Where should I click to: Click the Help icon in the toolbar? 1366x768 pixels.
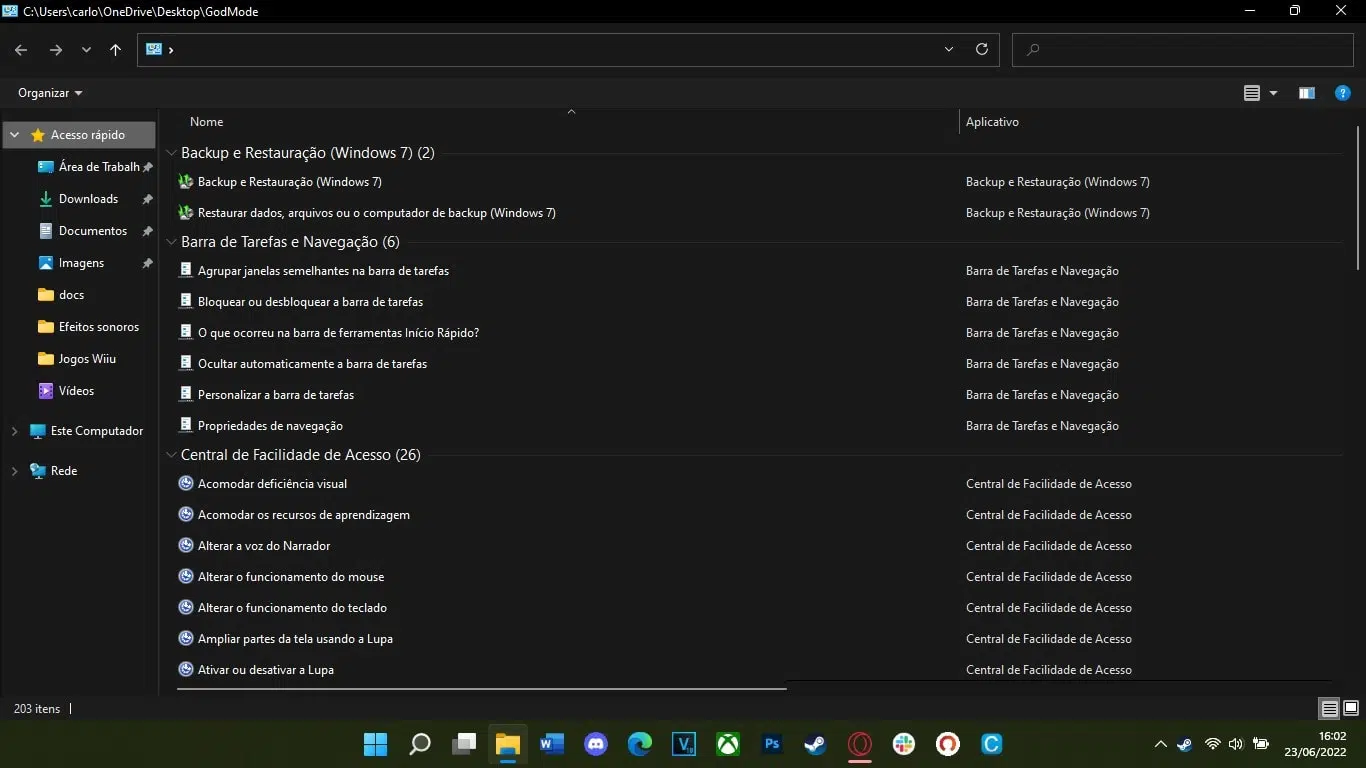[1342, 93]
